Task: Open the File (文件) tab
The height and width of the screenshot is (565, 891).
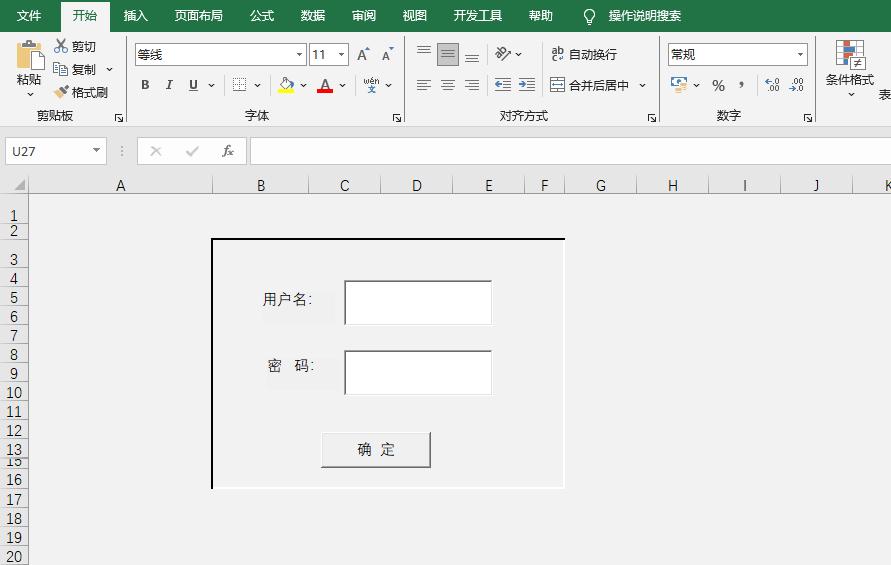Action: (x=29, y=16)
